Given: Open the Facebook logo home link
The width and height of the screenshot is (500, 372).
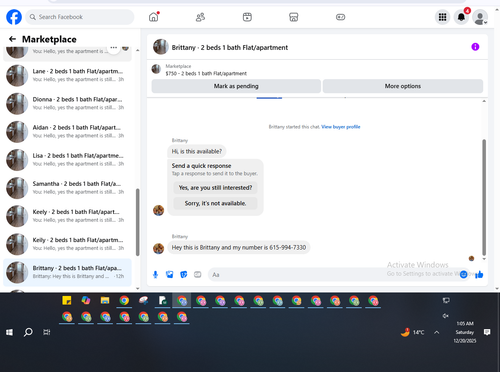Looking at the screenshot, I should coord(14,17).
